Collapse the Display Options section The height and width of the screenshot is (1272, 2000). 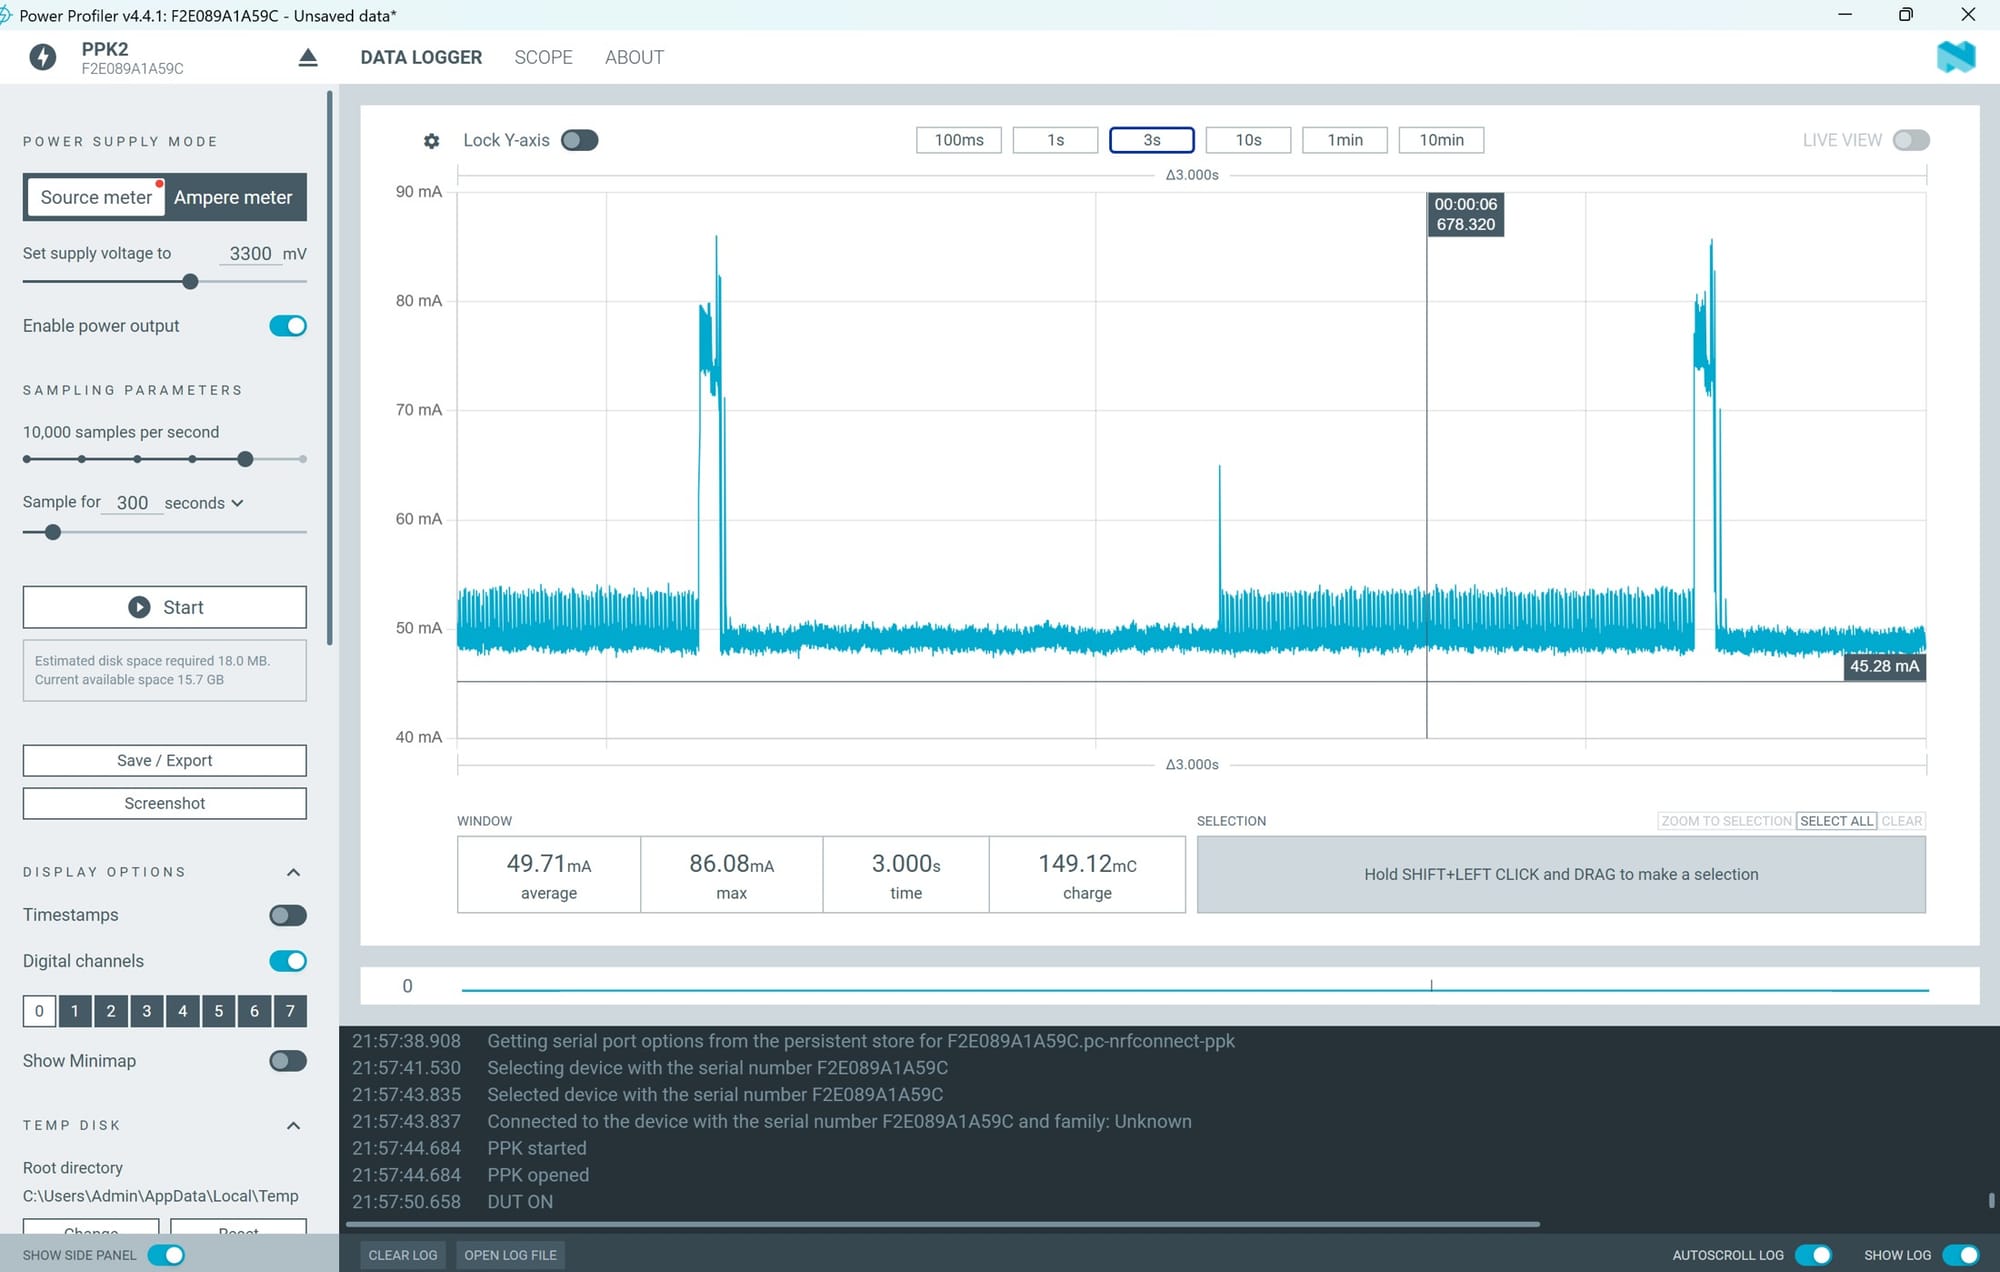coord(293,872)
